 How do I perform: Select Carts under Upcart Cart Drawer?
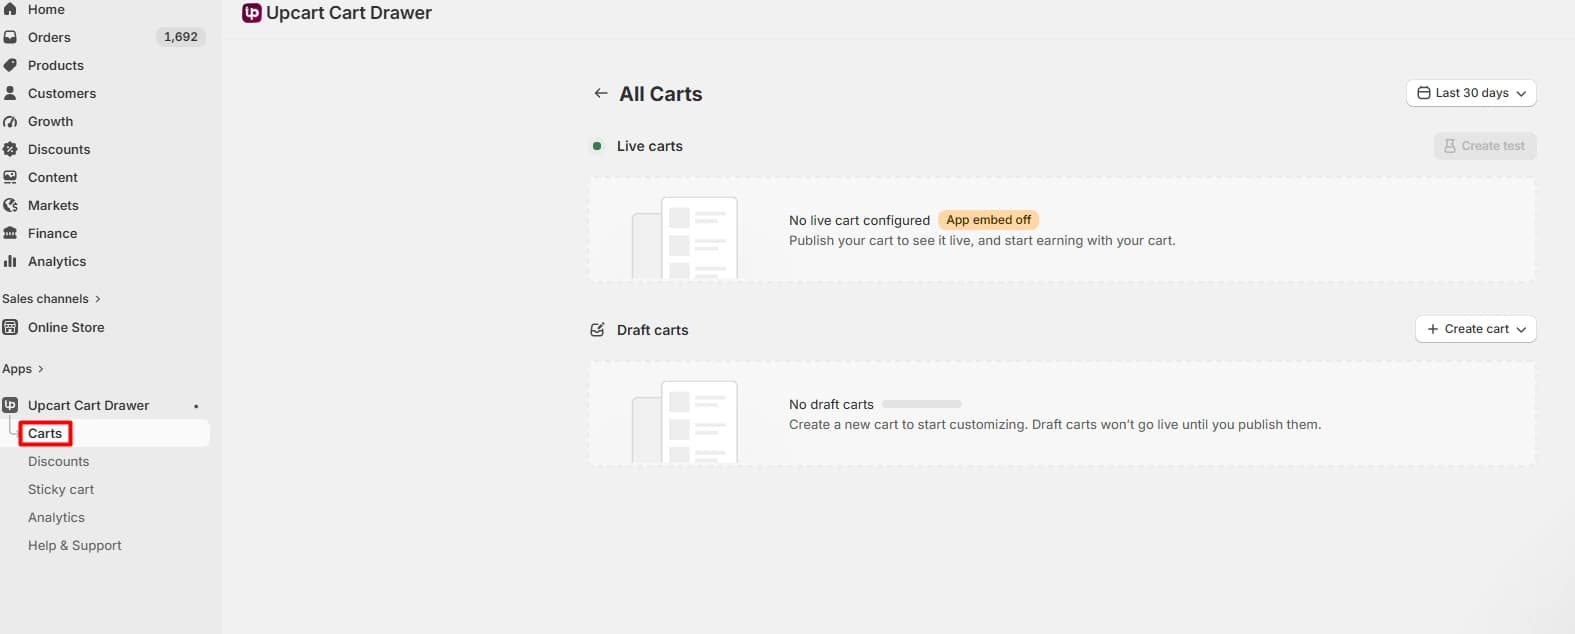point(45,433)
